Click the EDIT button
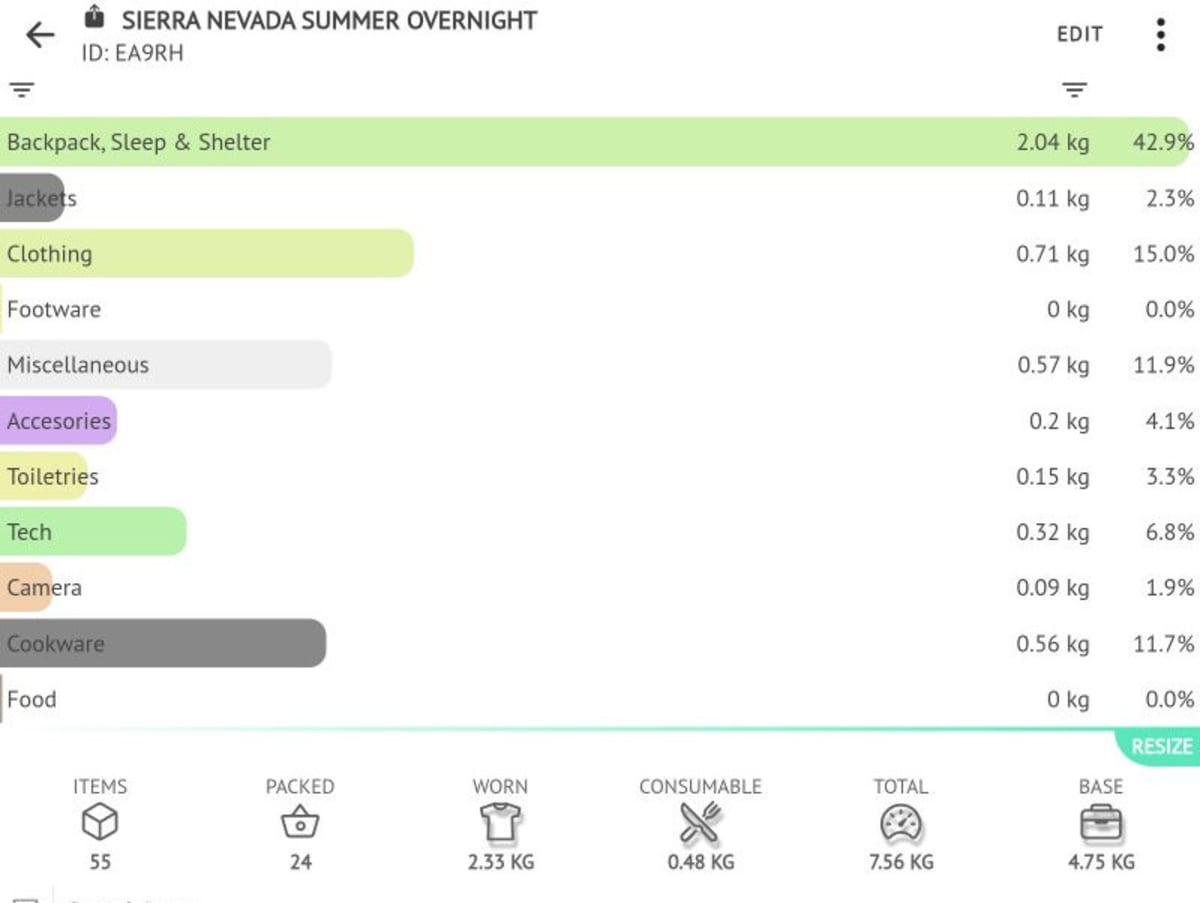 point(1078,34)
